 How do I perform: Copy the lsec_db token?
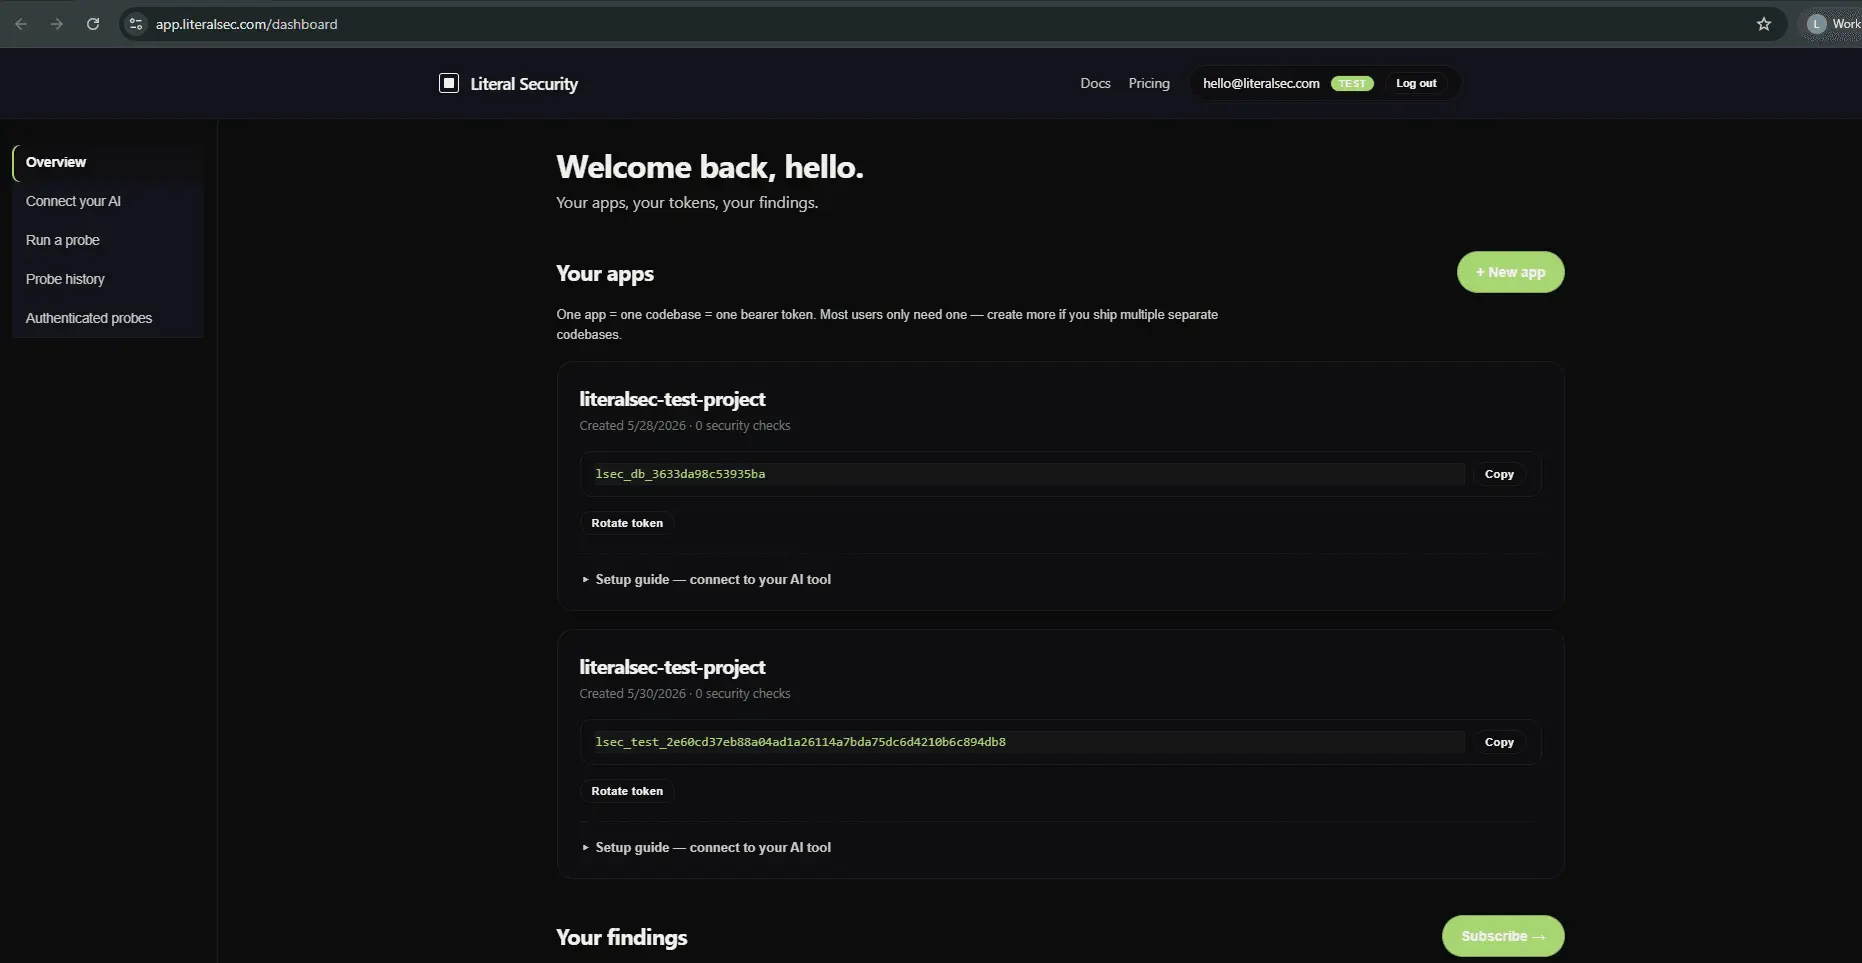(x=1499, y=474)
